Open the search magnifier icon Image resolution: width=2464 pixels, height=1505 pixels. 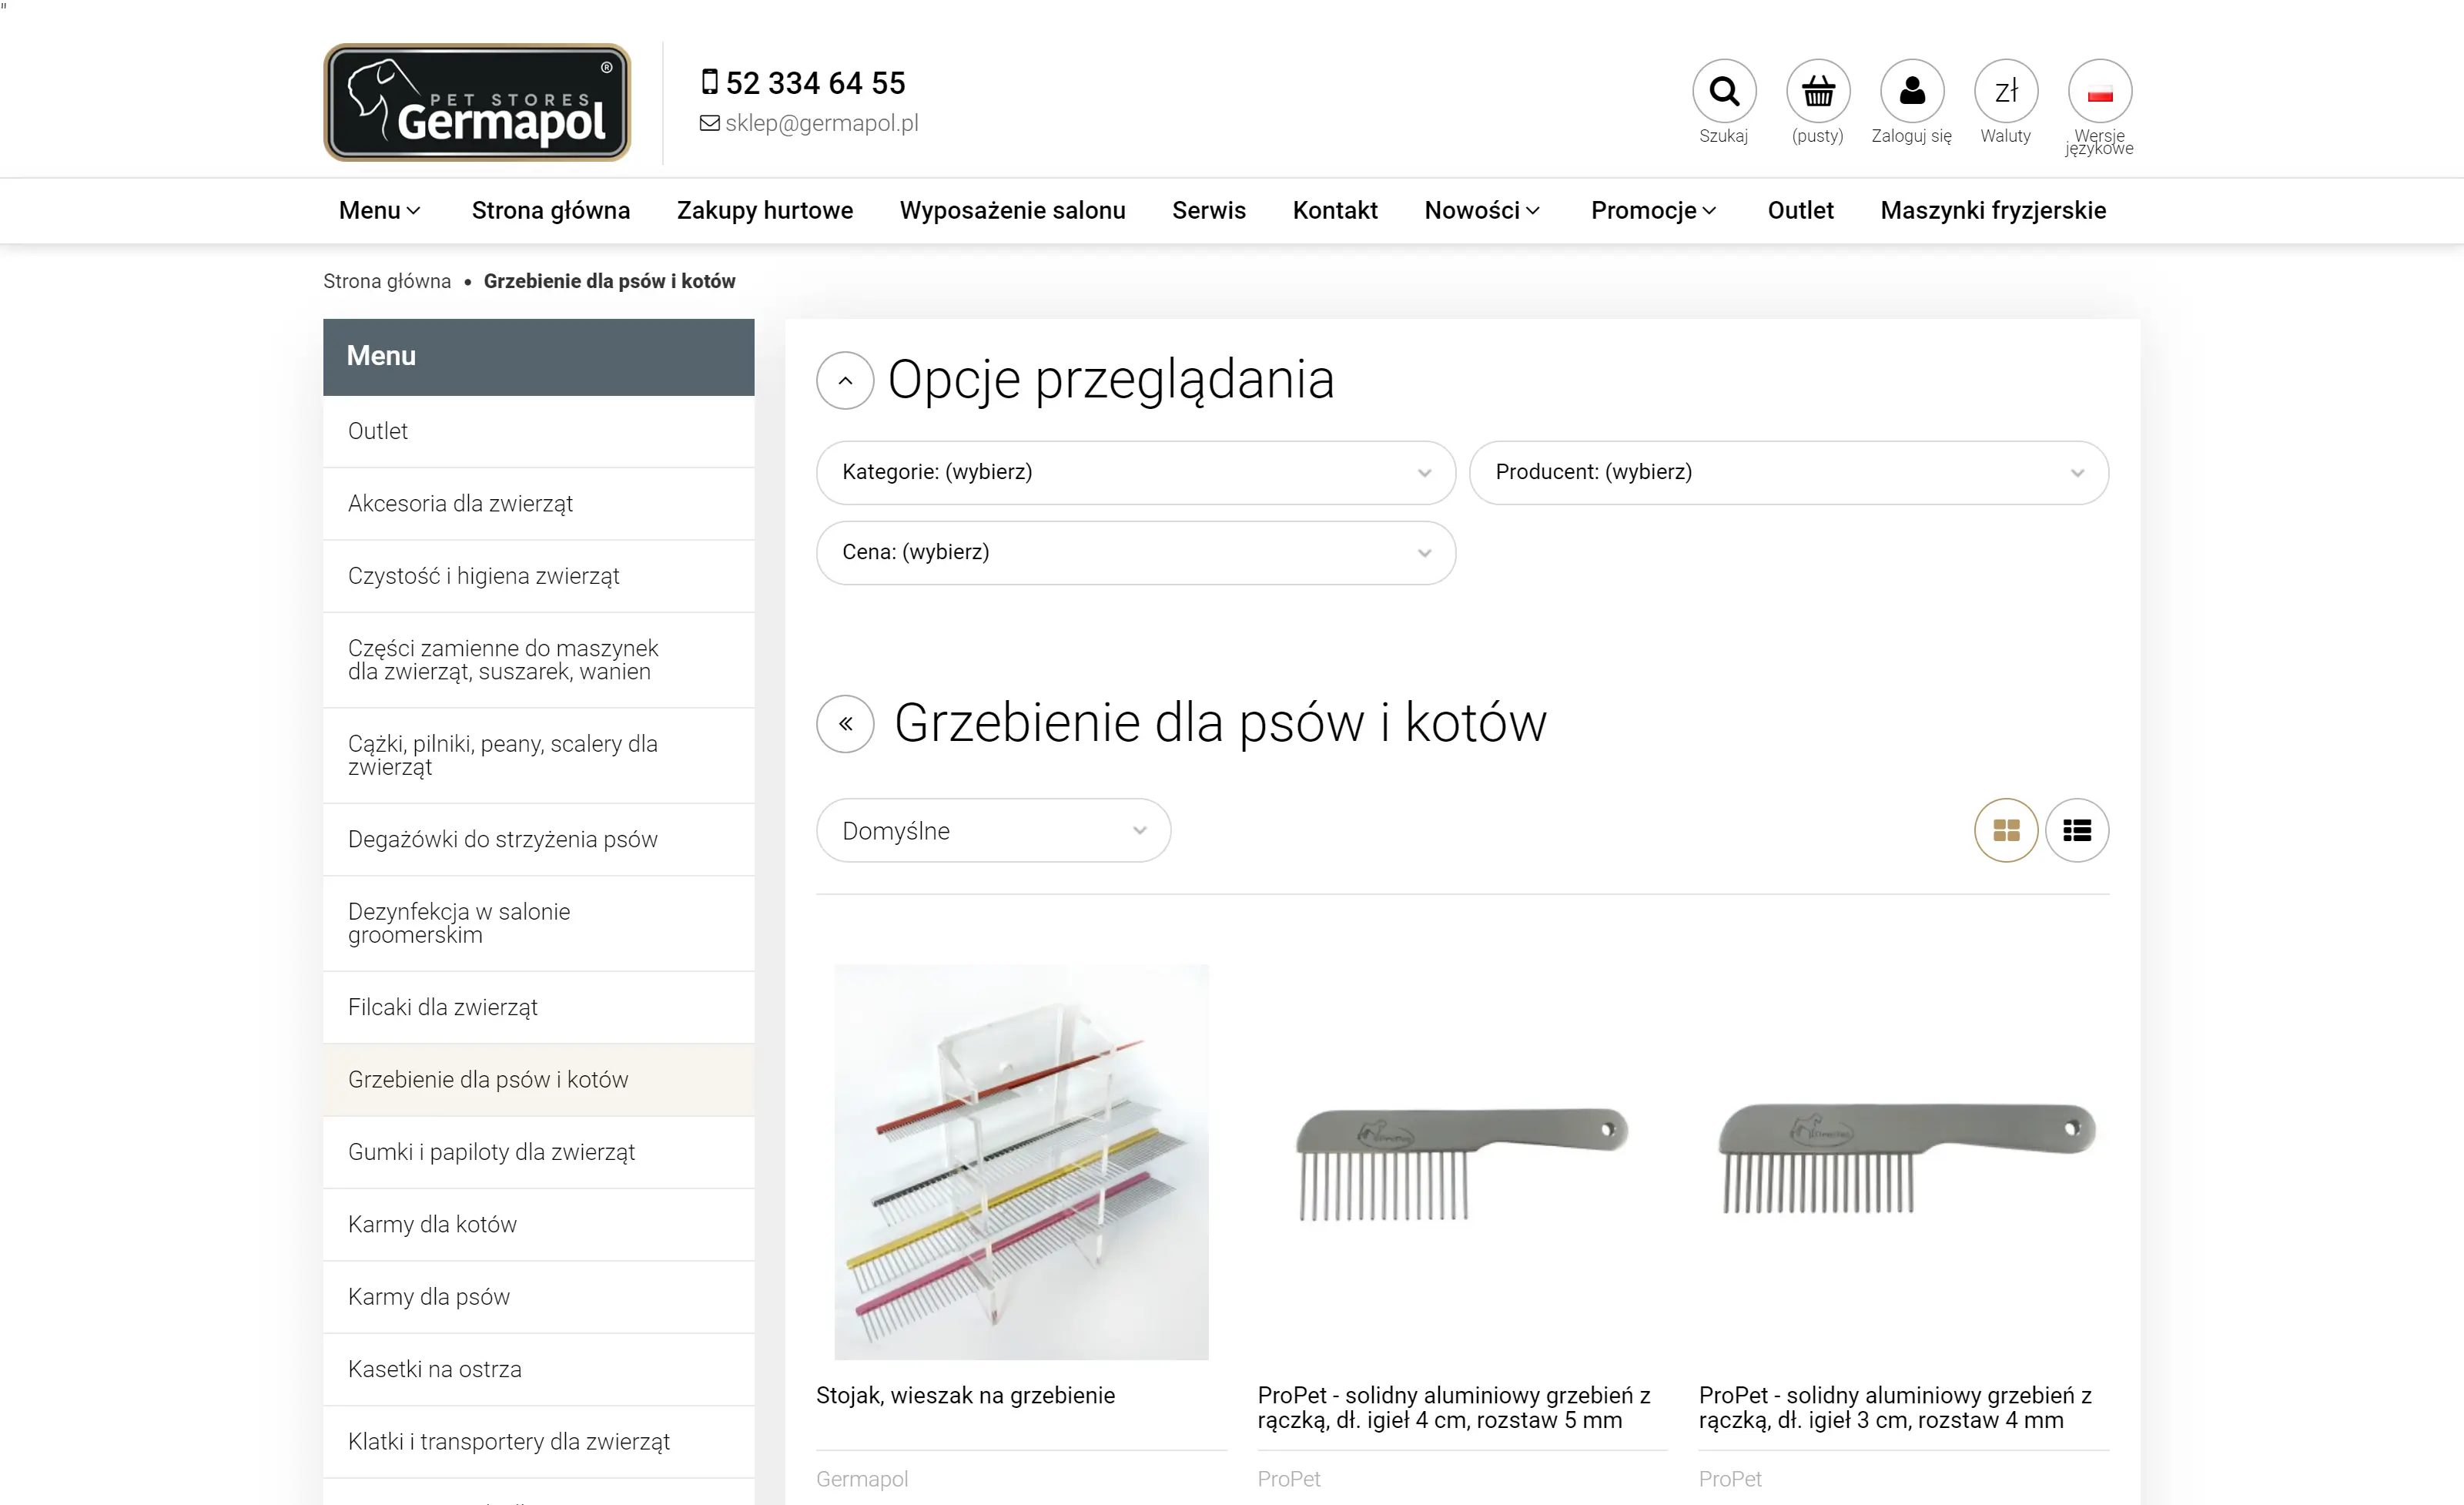(1724, 91)
